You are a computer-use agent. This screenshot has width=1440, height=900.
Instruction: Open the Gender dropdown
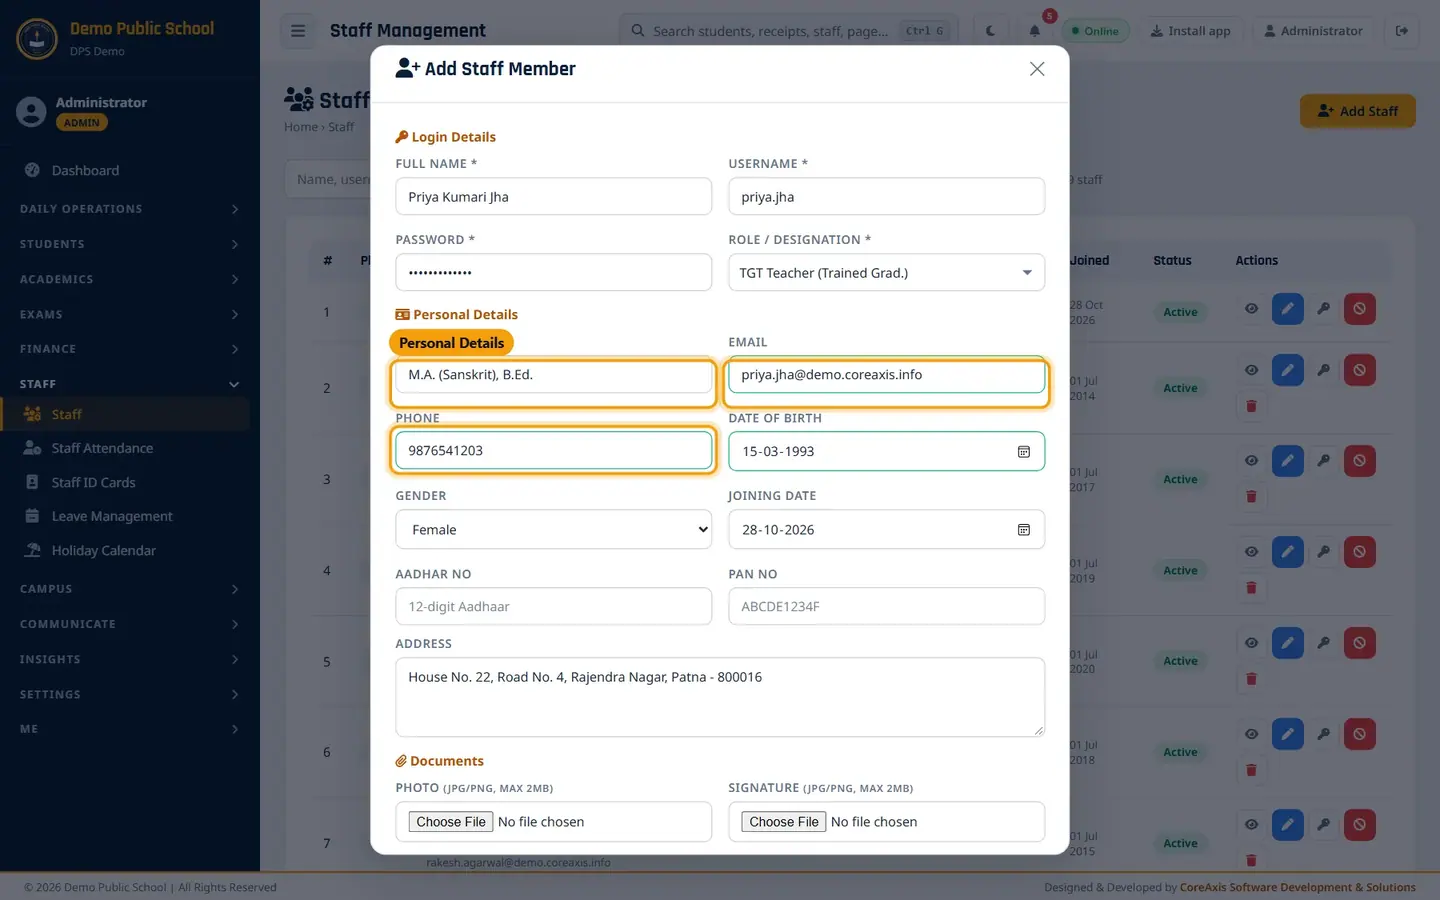coord(553,530)
